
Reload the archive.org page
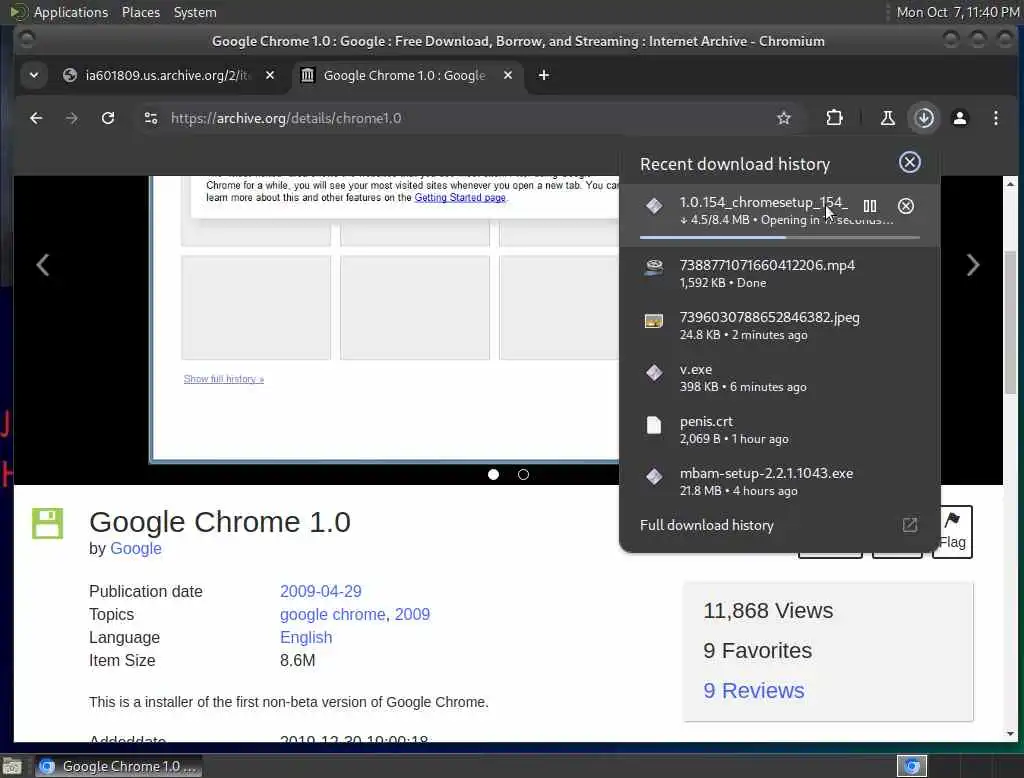pyautogui.click(x=108, y=118)
